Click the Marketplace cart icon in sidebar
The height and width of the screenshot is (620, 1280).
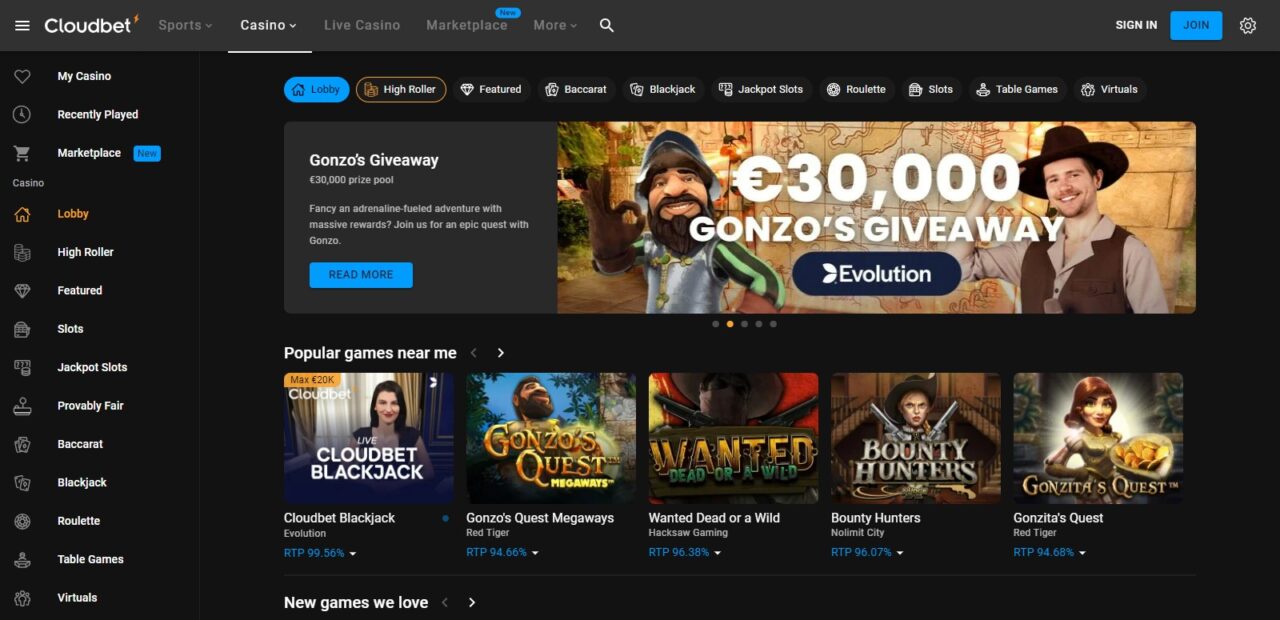tap(22, 153)
